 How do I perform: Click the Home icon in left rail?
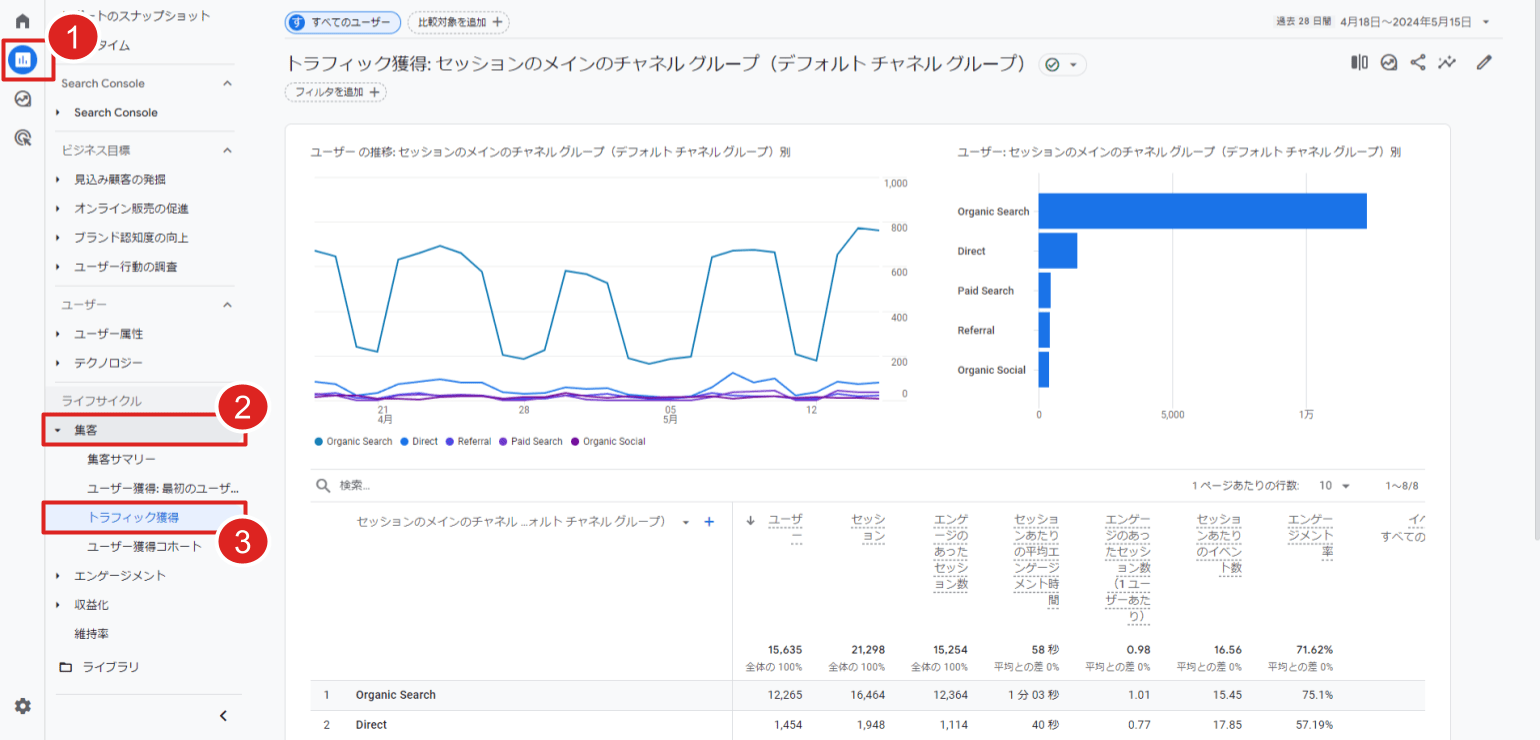(22, 21)
